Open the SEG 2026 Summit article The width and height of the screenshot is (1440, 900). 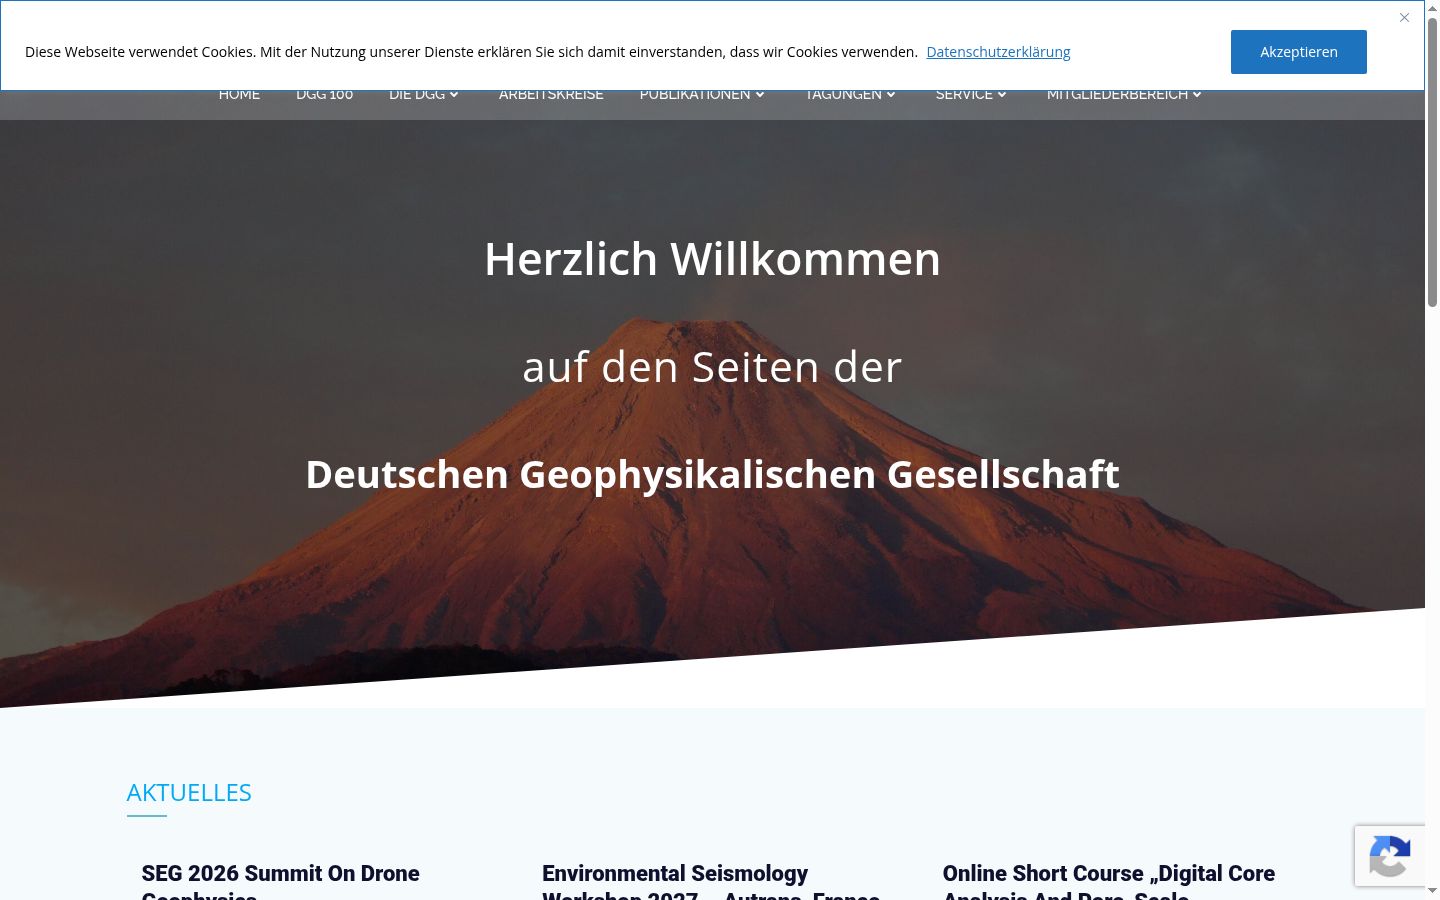pos(280,880)
